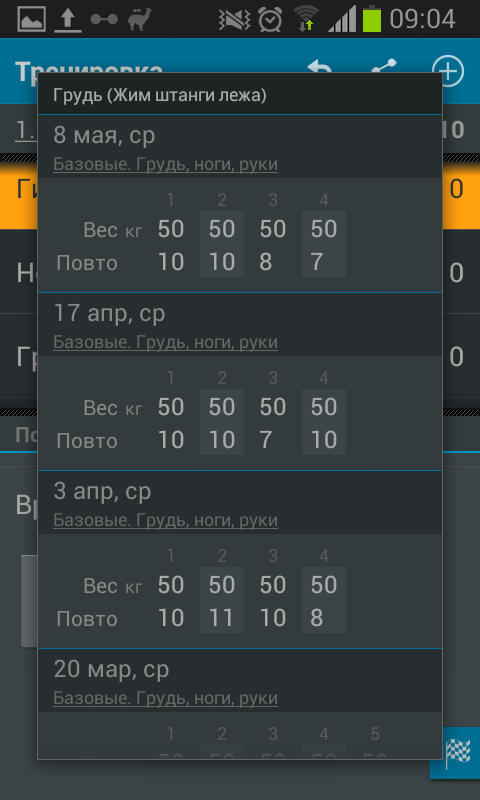Viewport: 480px width, 800px height.
Task: Open workout link under 20 мар
Action: coord(165,698)
